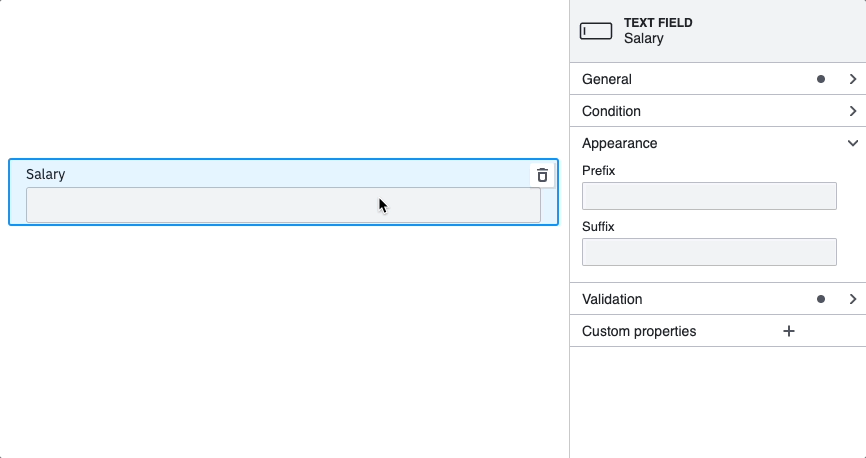The height and width of the screenshot is (458, 866).
Task: Expand General section using its chevron
Action: pyautogui.click(x=852, y=79)
